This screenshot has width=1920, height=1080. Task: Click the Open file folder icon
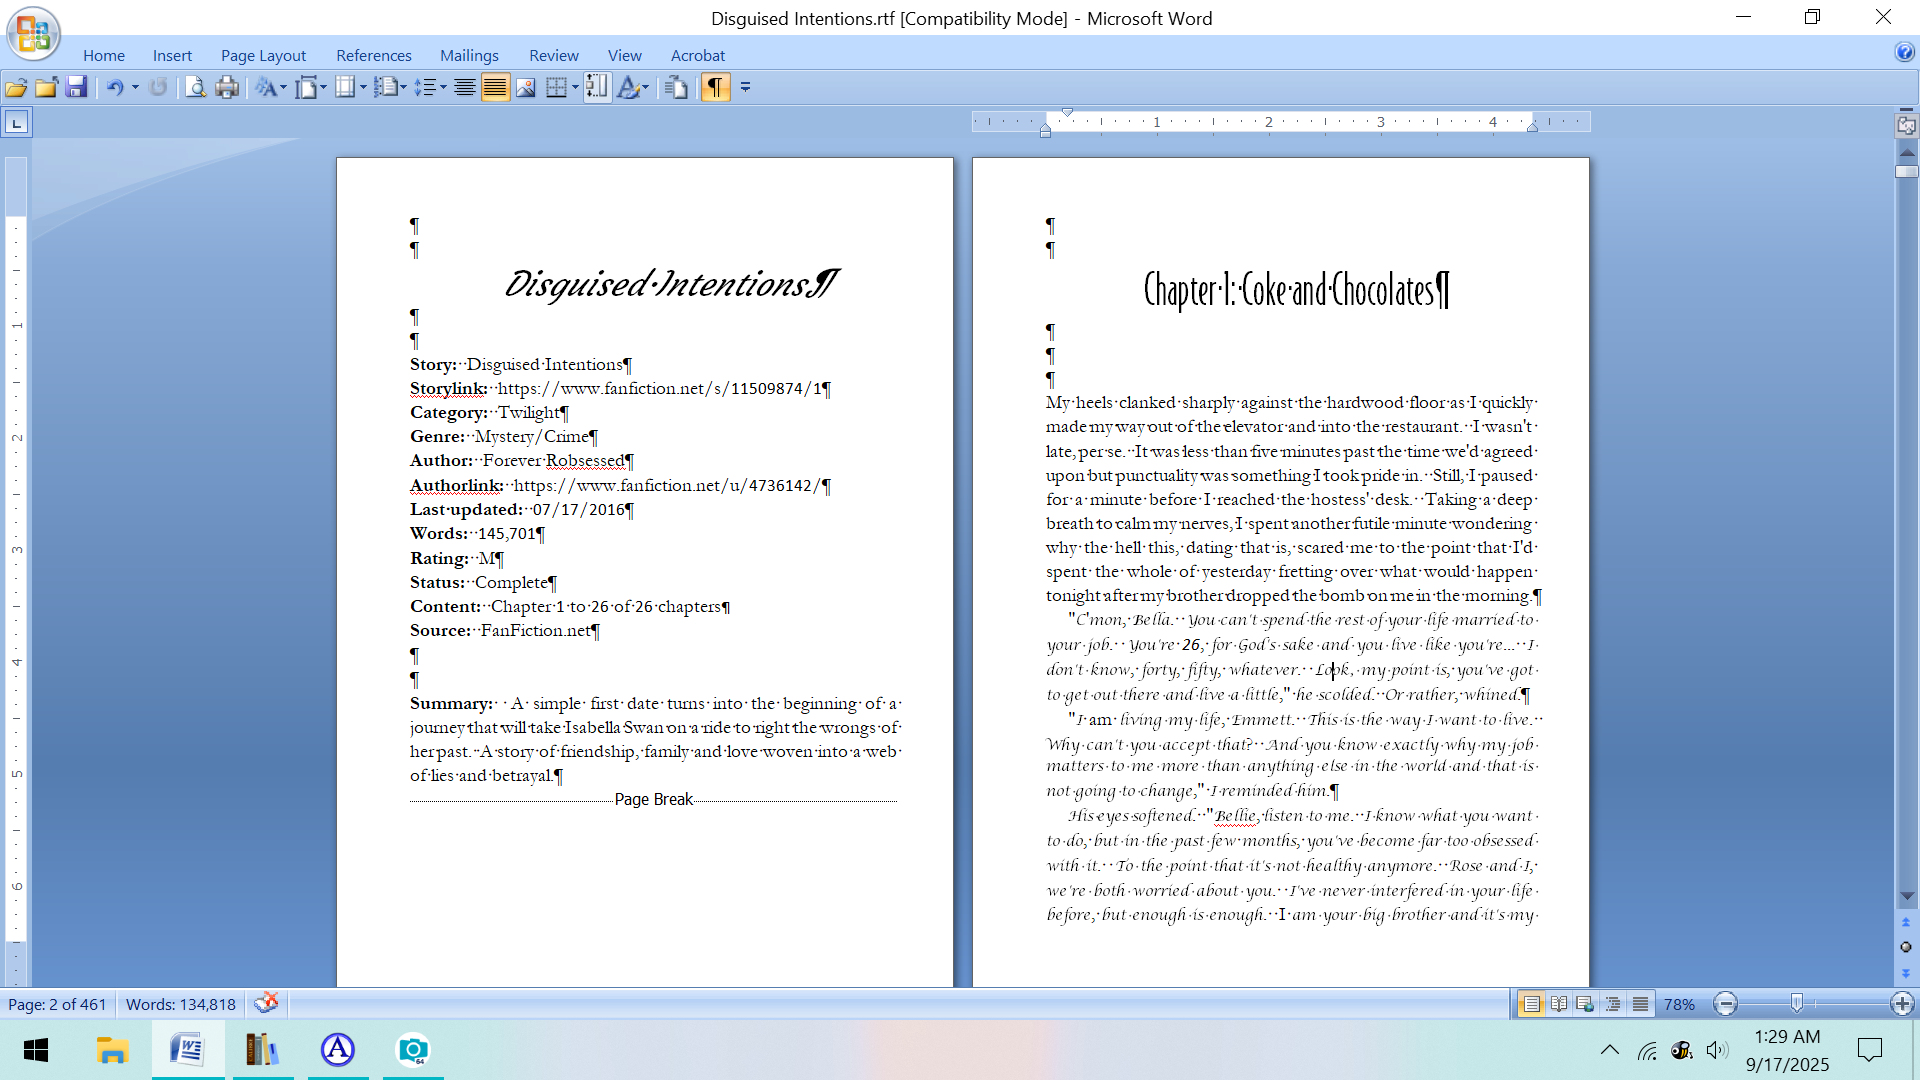click(16, 88)
